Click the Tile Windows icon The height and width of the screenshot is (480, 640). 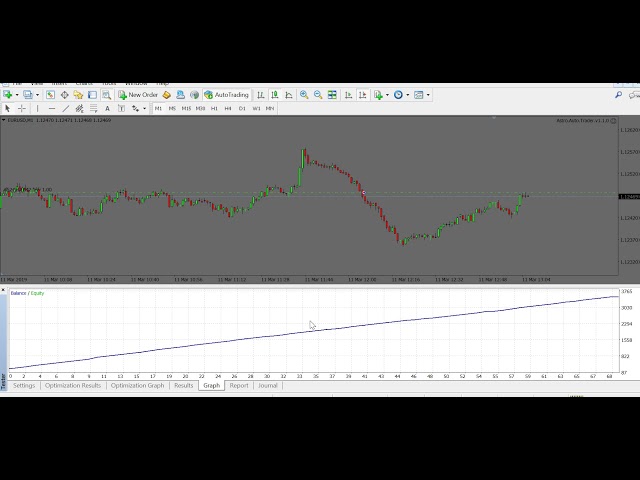click(x=332, y=95)
